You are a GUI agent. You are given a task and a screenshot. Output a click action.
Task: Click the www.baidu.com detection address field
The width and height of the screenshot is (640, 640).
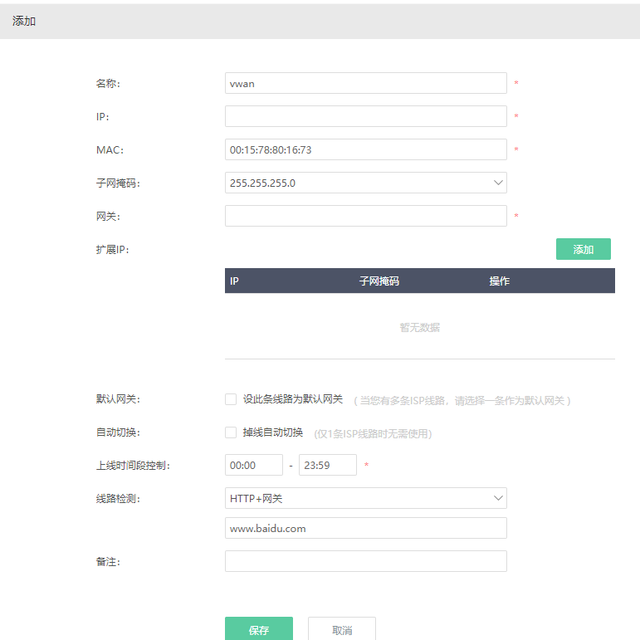366,528
